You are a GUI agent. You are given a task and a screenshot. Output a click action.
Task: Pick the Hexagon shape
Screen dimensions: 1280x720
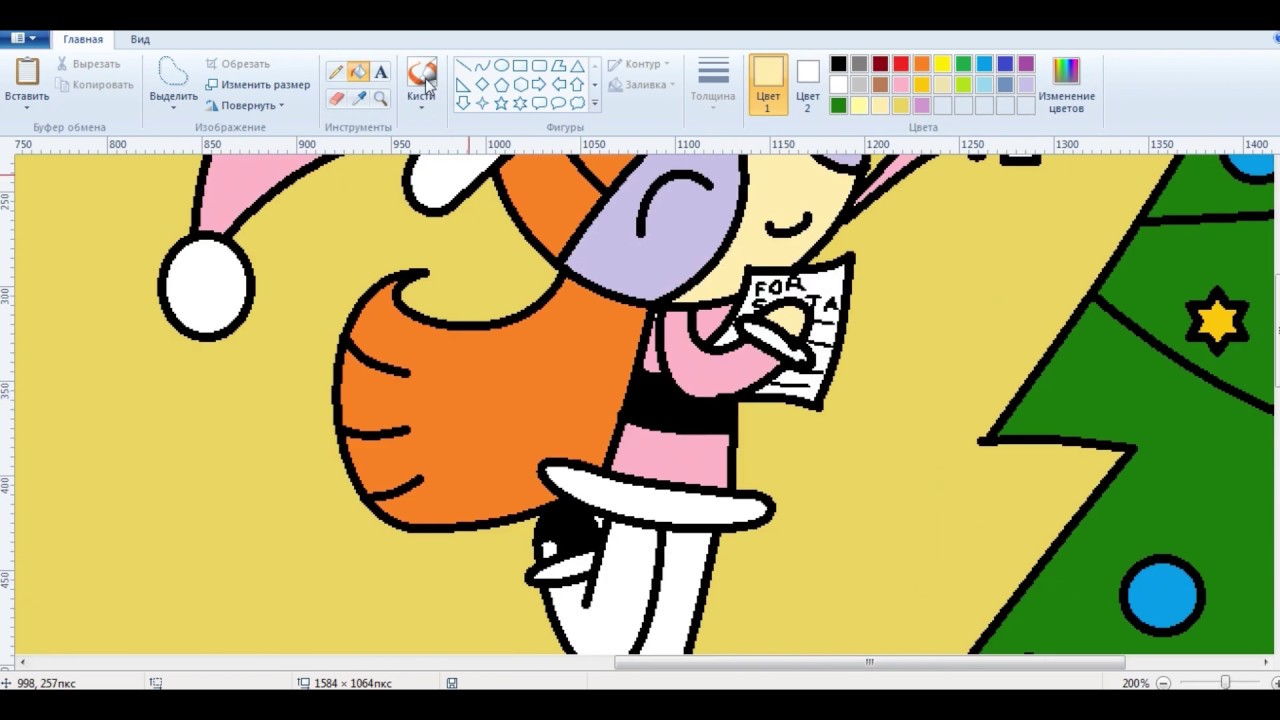[520, 85]
